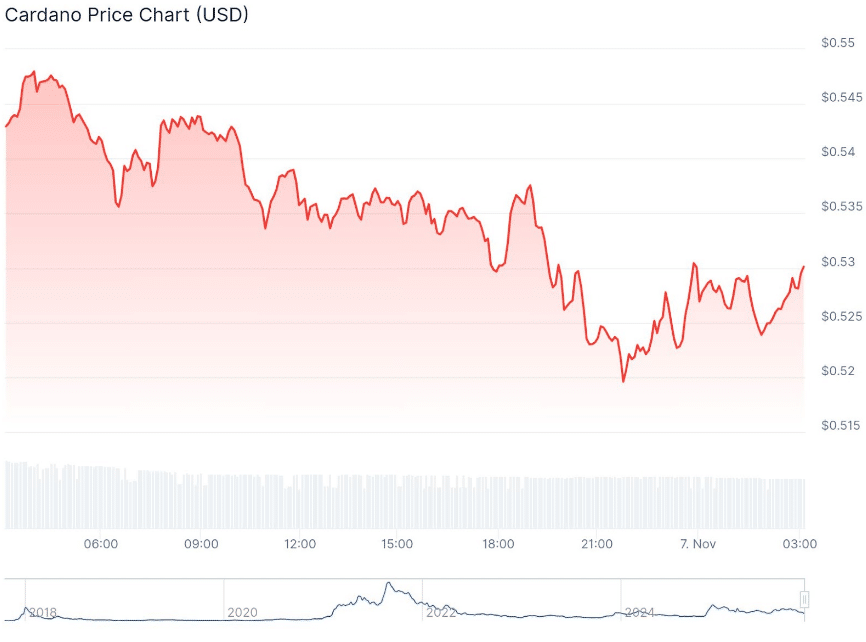Screen dimensions: 866x642
Task: Click the 03:00 label at axis end
Action: click(x=800, y=544)
